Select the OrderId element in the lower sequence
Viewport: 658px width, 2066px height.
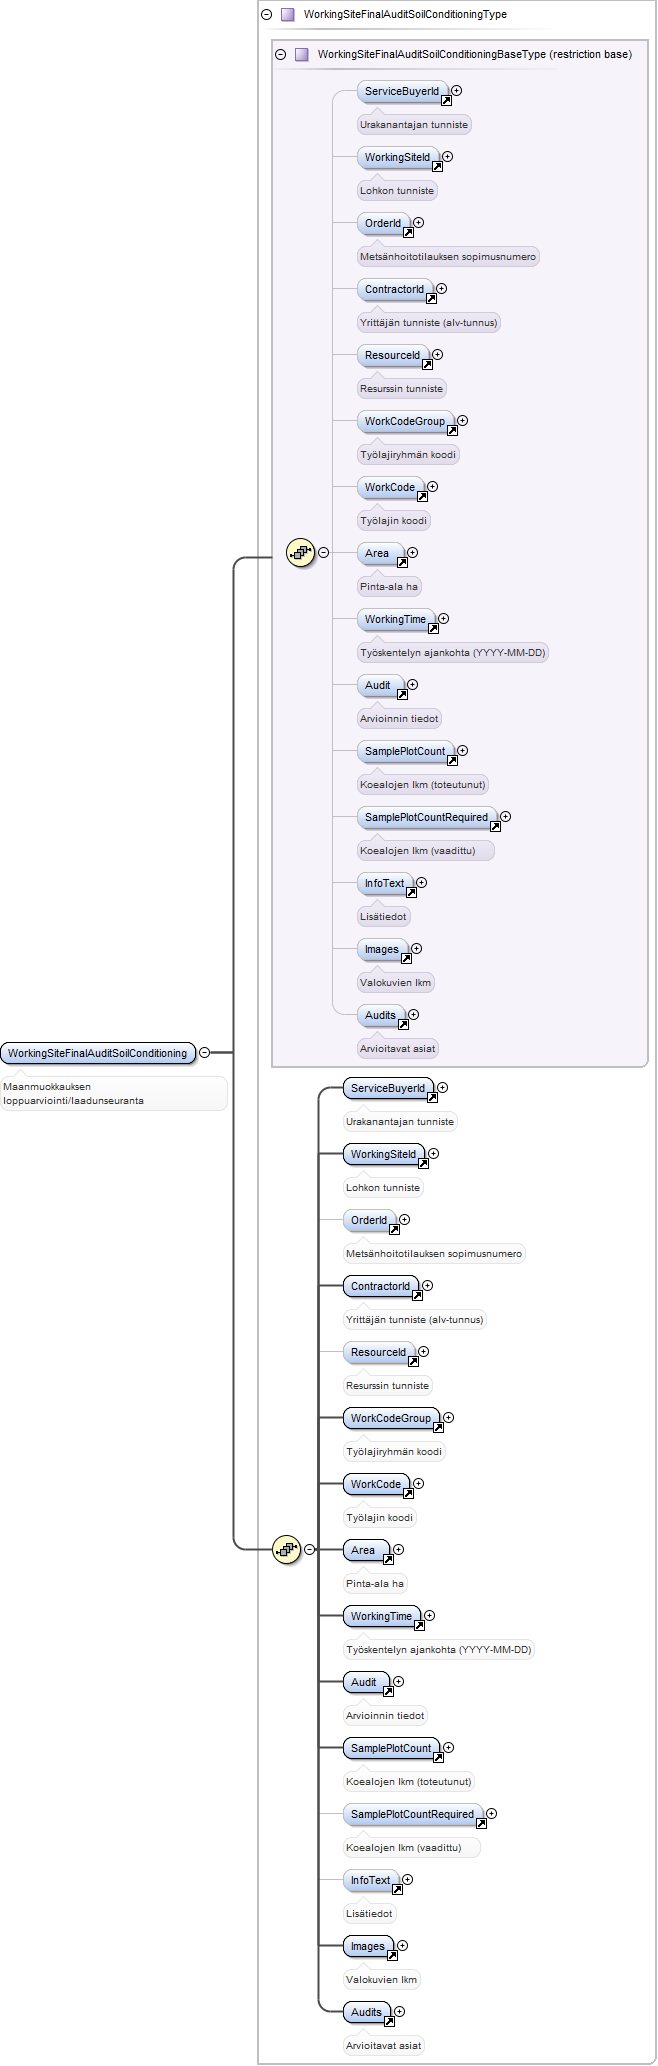coord(370,1220)
